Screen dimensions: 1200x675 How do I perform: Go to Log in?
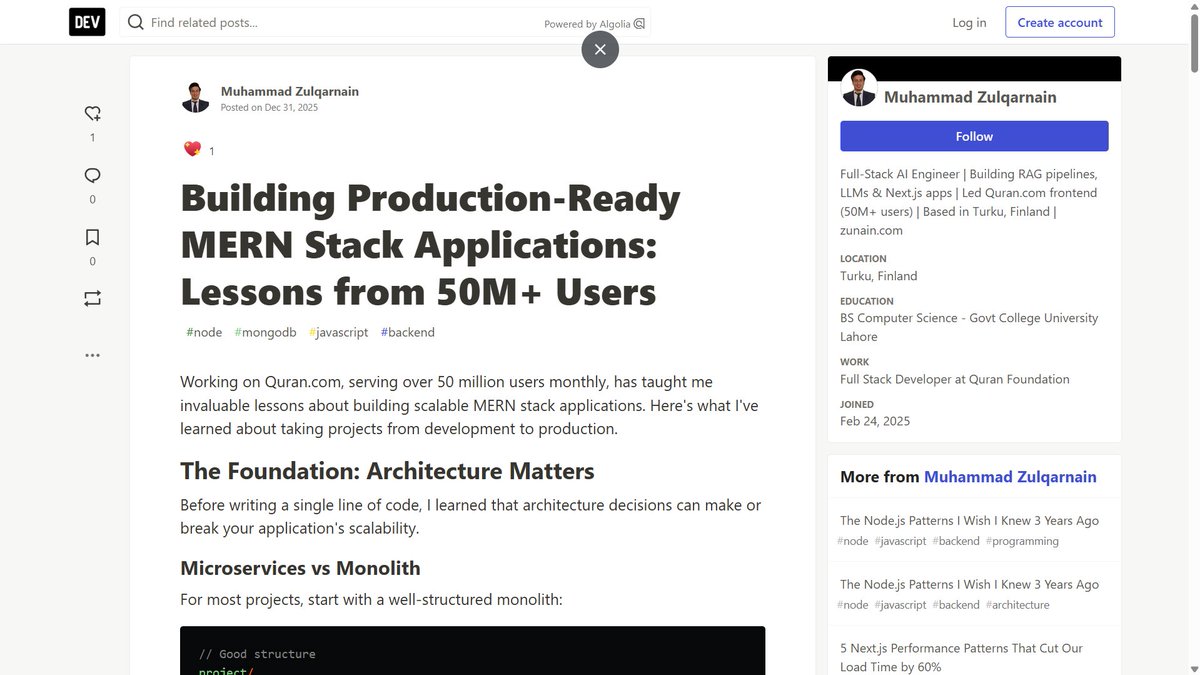969,22
